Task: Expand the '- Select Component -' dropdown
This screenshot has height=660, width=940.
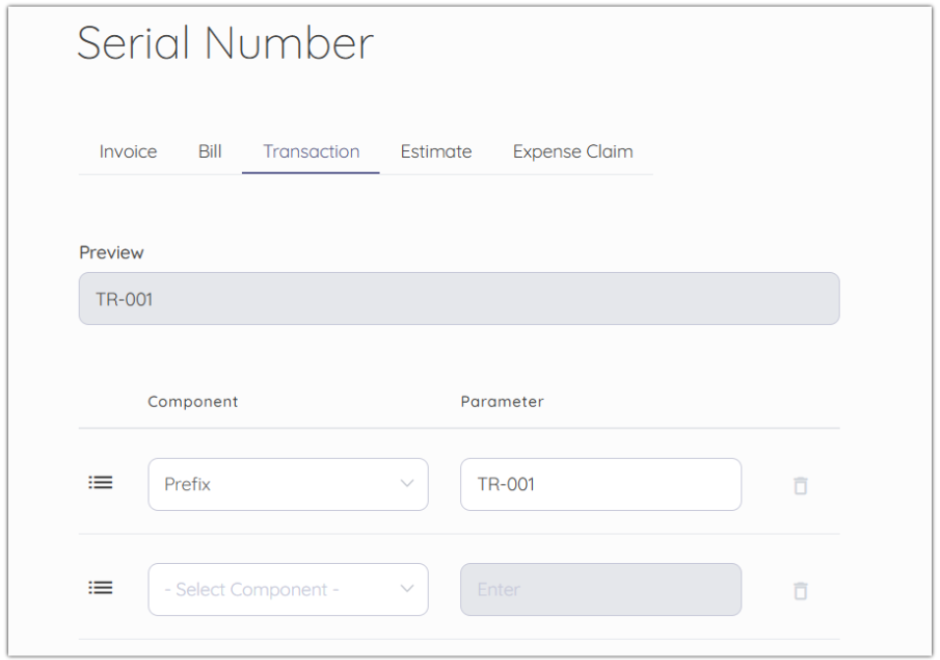Action: tap(287, 589)
